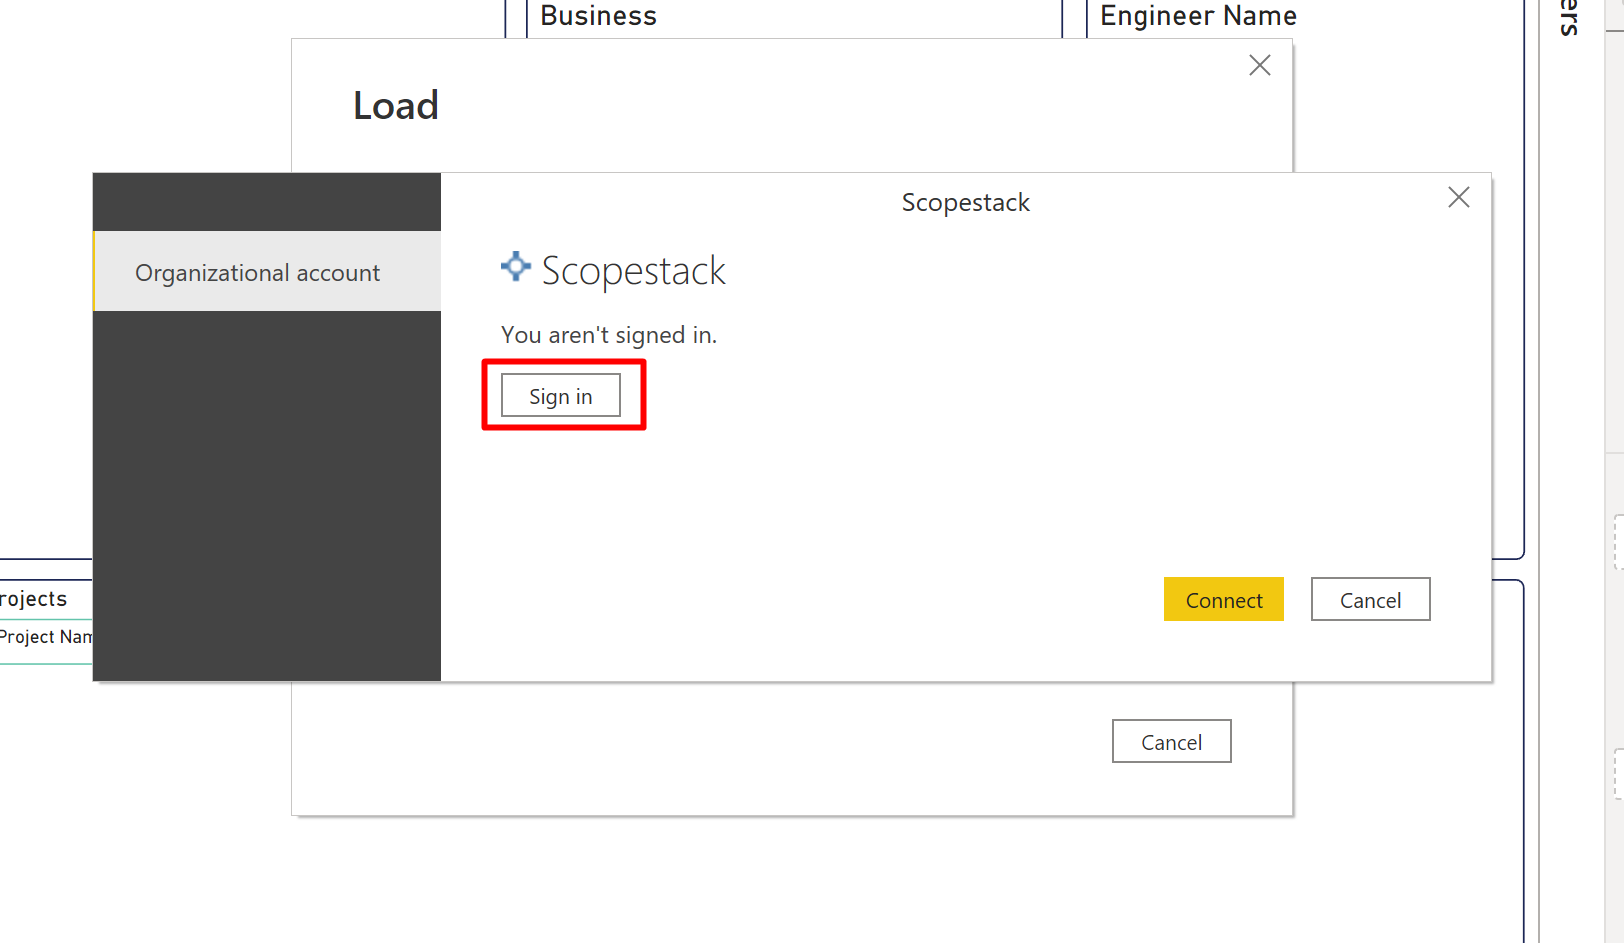Viewport: 1624px width, 943px height.
Task: Close the Load dialog with the X
Action: click(x=1260, y=66)
